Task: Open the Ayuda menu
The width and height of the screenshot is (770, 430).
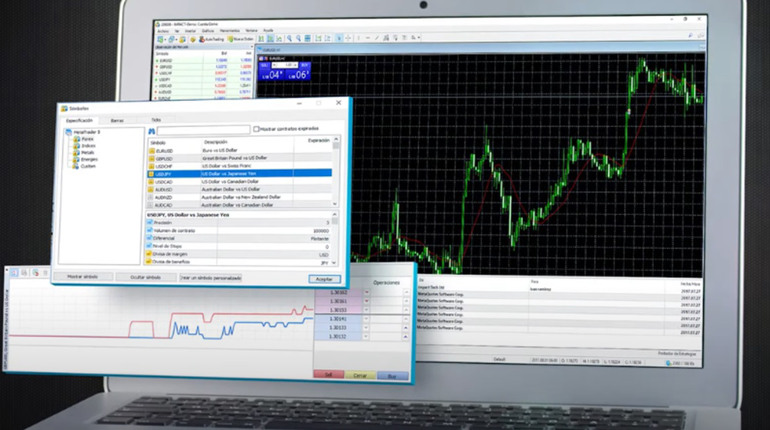Action: coord(268,31)
